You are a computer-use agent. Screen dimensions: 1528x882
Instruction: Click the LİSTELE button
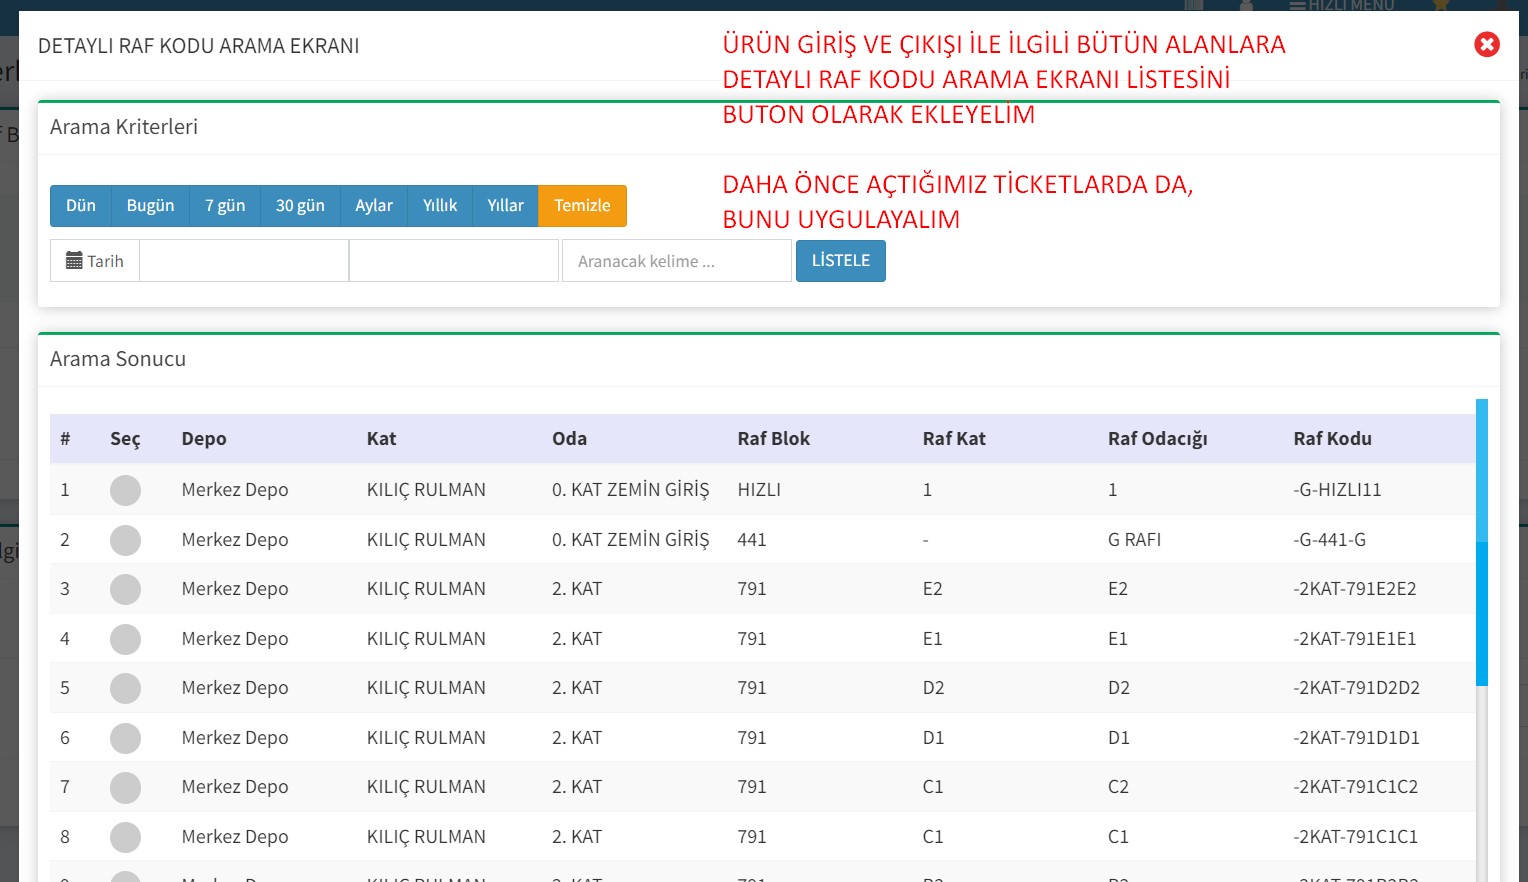840,261
